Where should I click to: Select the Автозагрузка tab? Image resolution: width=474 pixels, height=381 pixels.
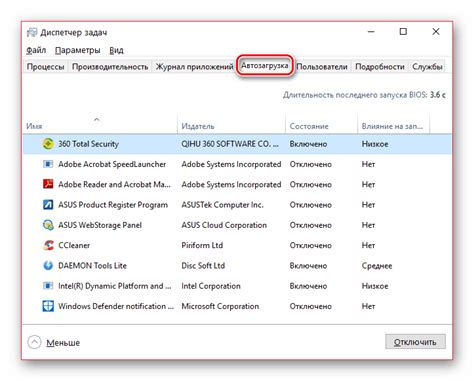265,66
